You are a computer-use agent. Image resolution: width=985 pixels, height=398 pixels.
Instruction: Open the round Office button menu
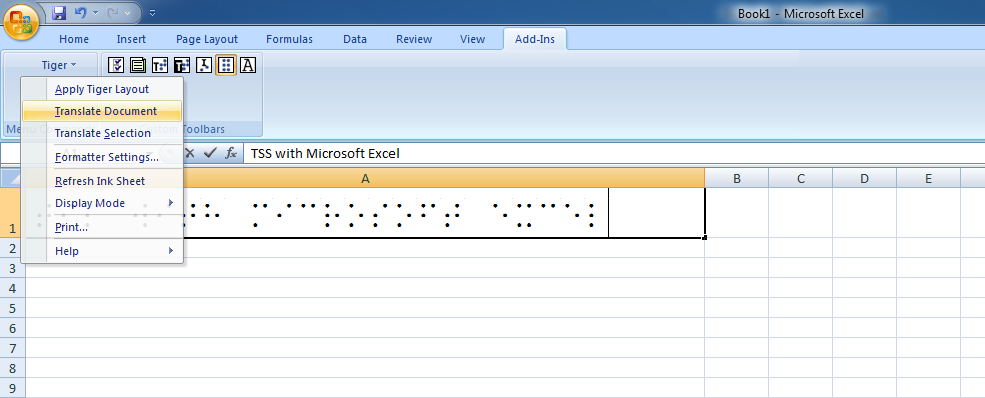21,24
